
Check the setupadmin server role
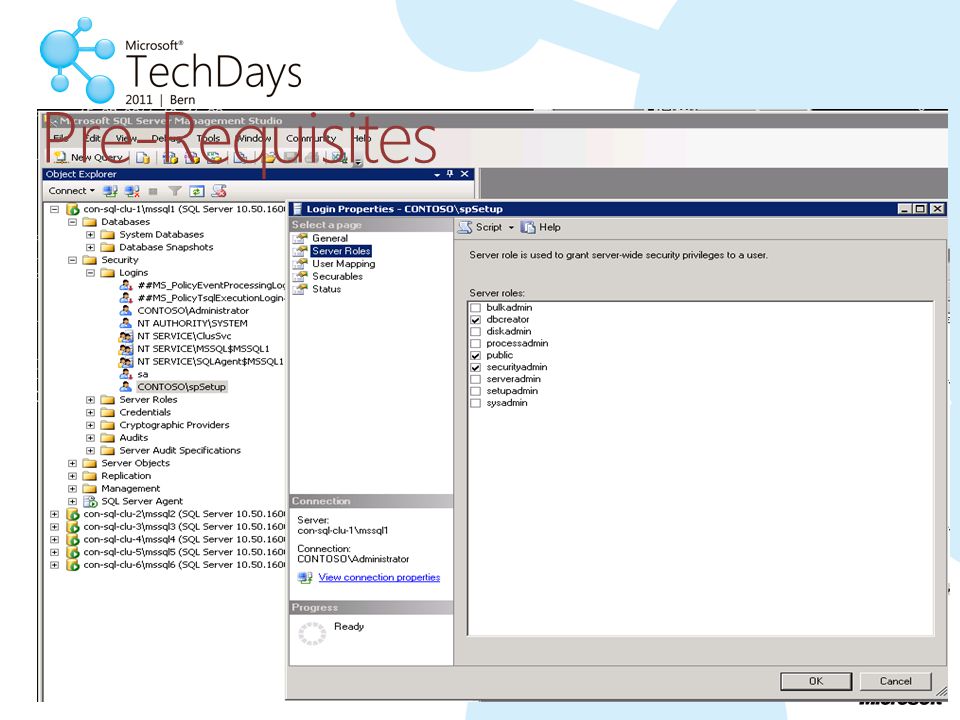pos(475,391)
